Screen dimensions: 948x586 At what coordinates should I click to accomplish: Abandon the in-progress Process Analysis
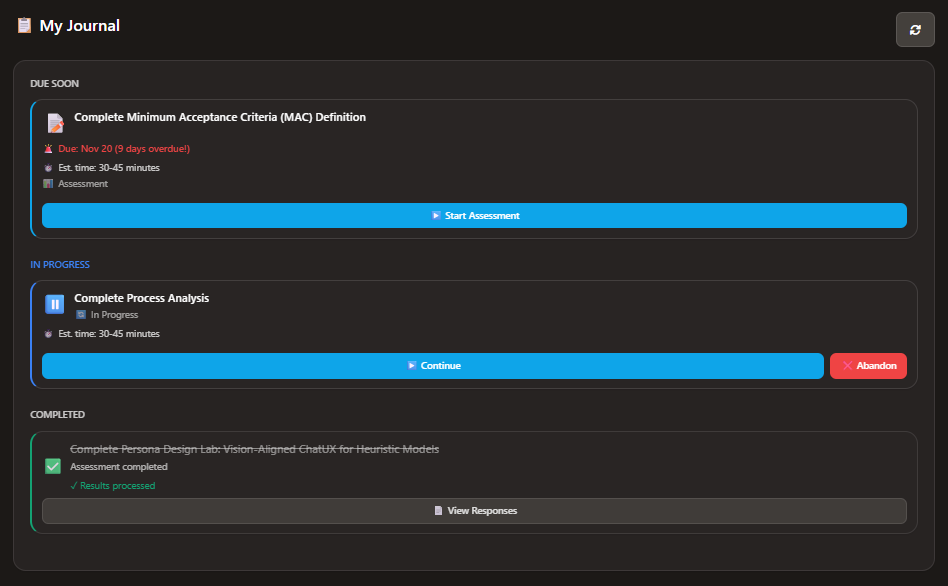[x=868, y=366]
